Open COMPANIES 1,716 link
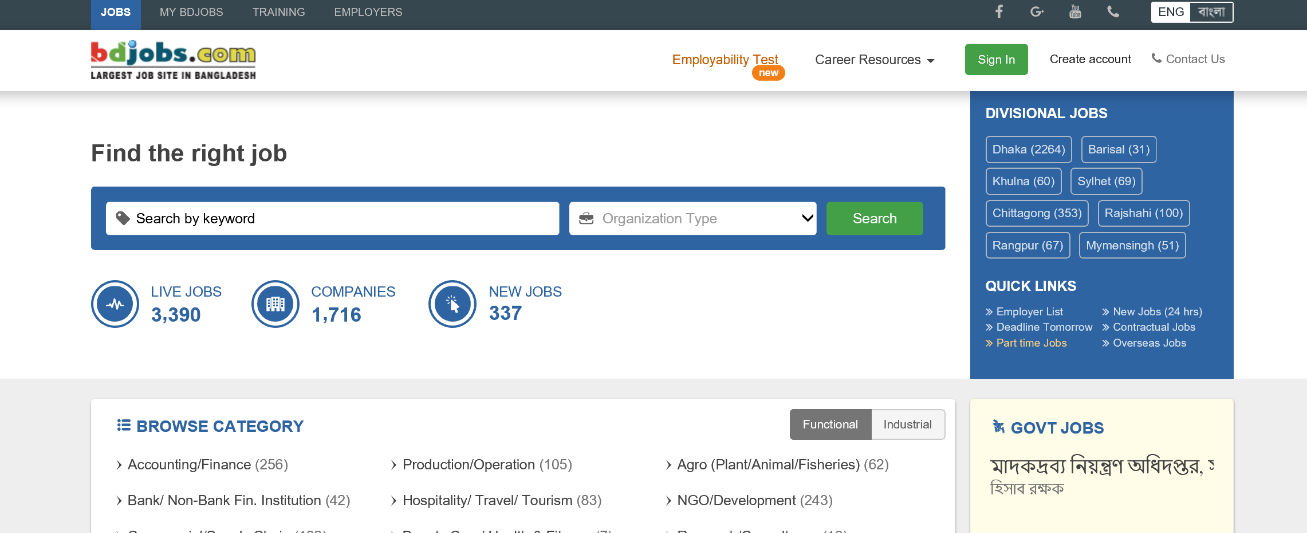The width and height of the screenshot is (1307, 533). 353,304
